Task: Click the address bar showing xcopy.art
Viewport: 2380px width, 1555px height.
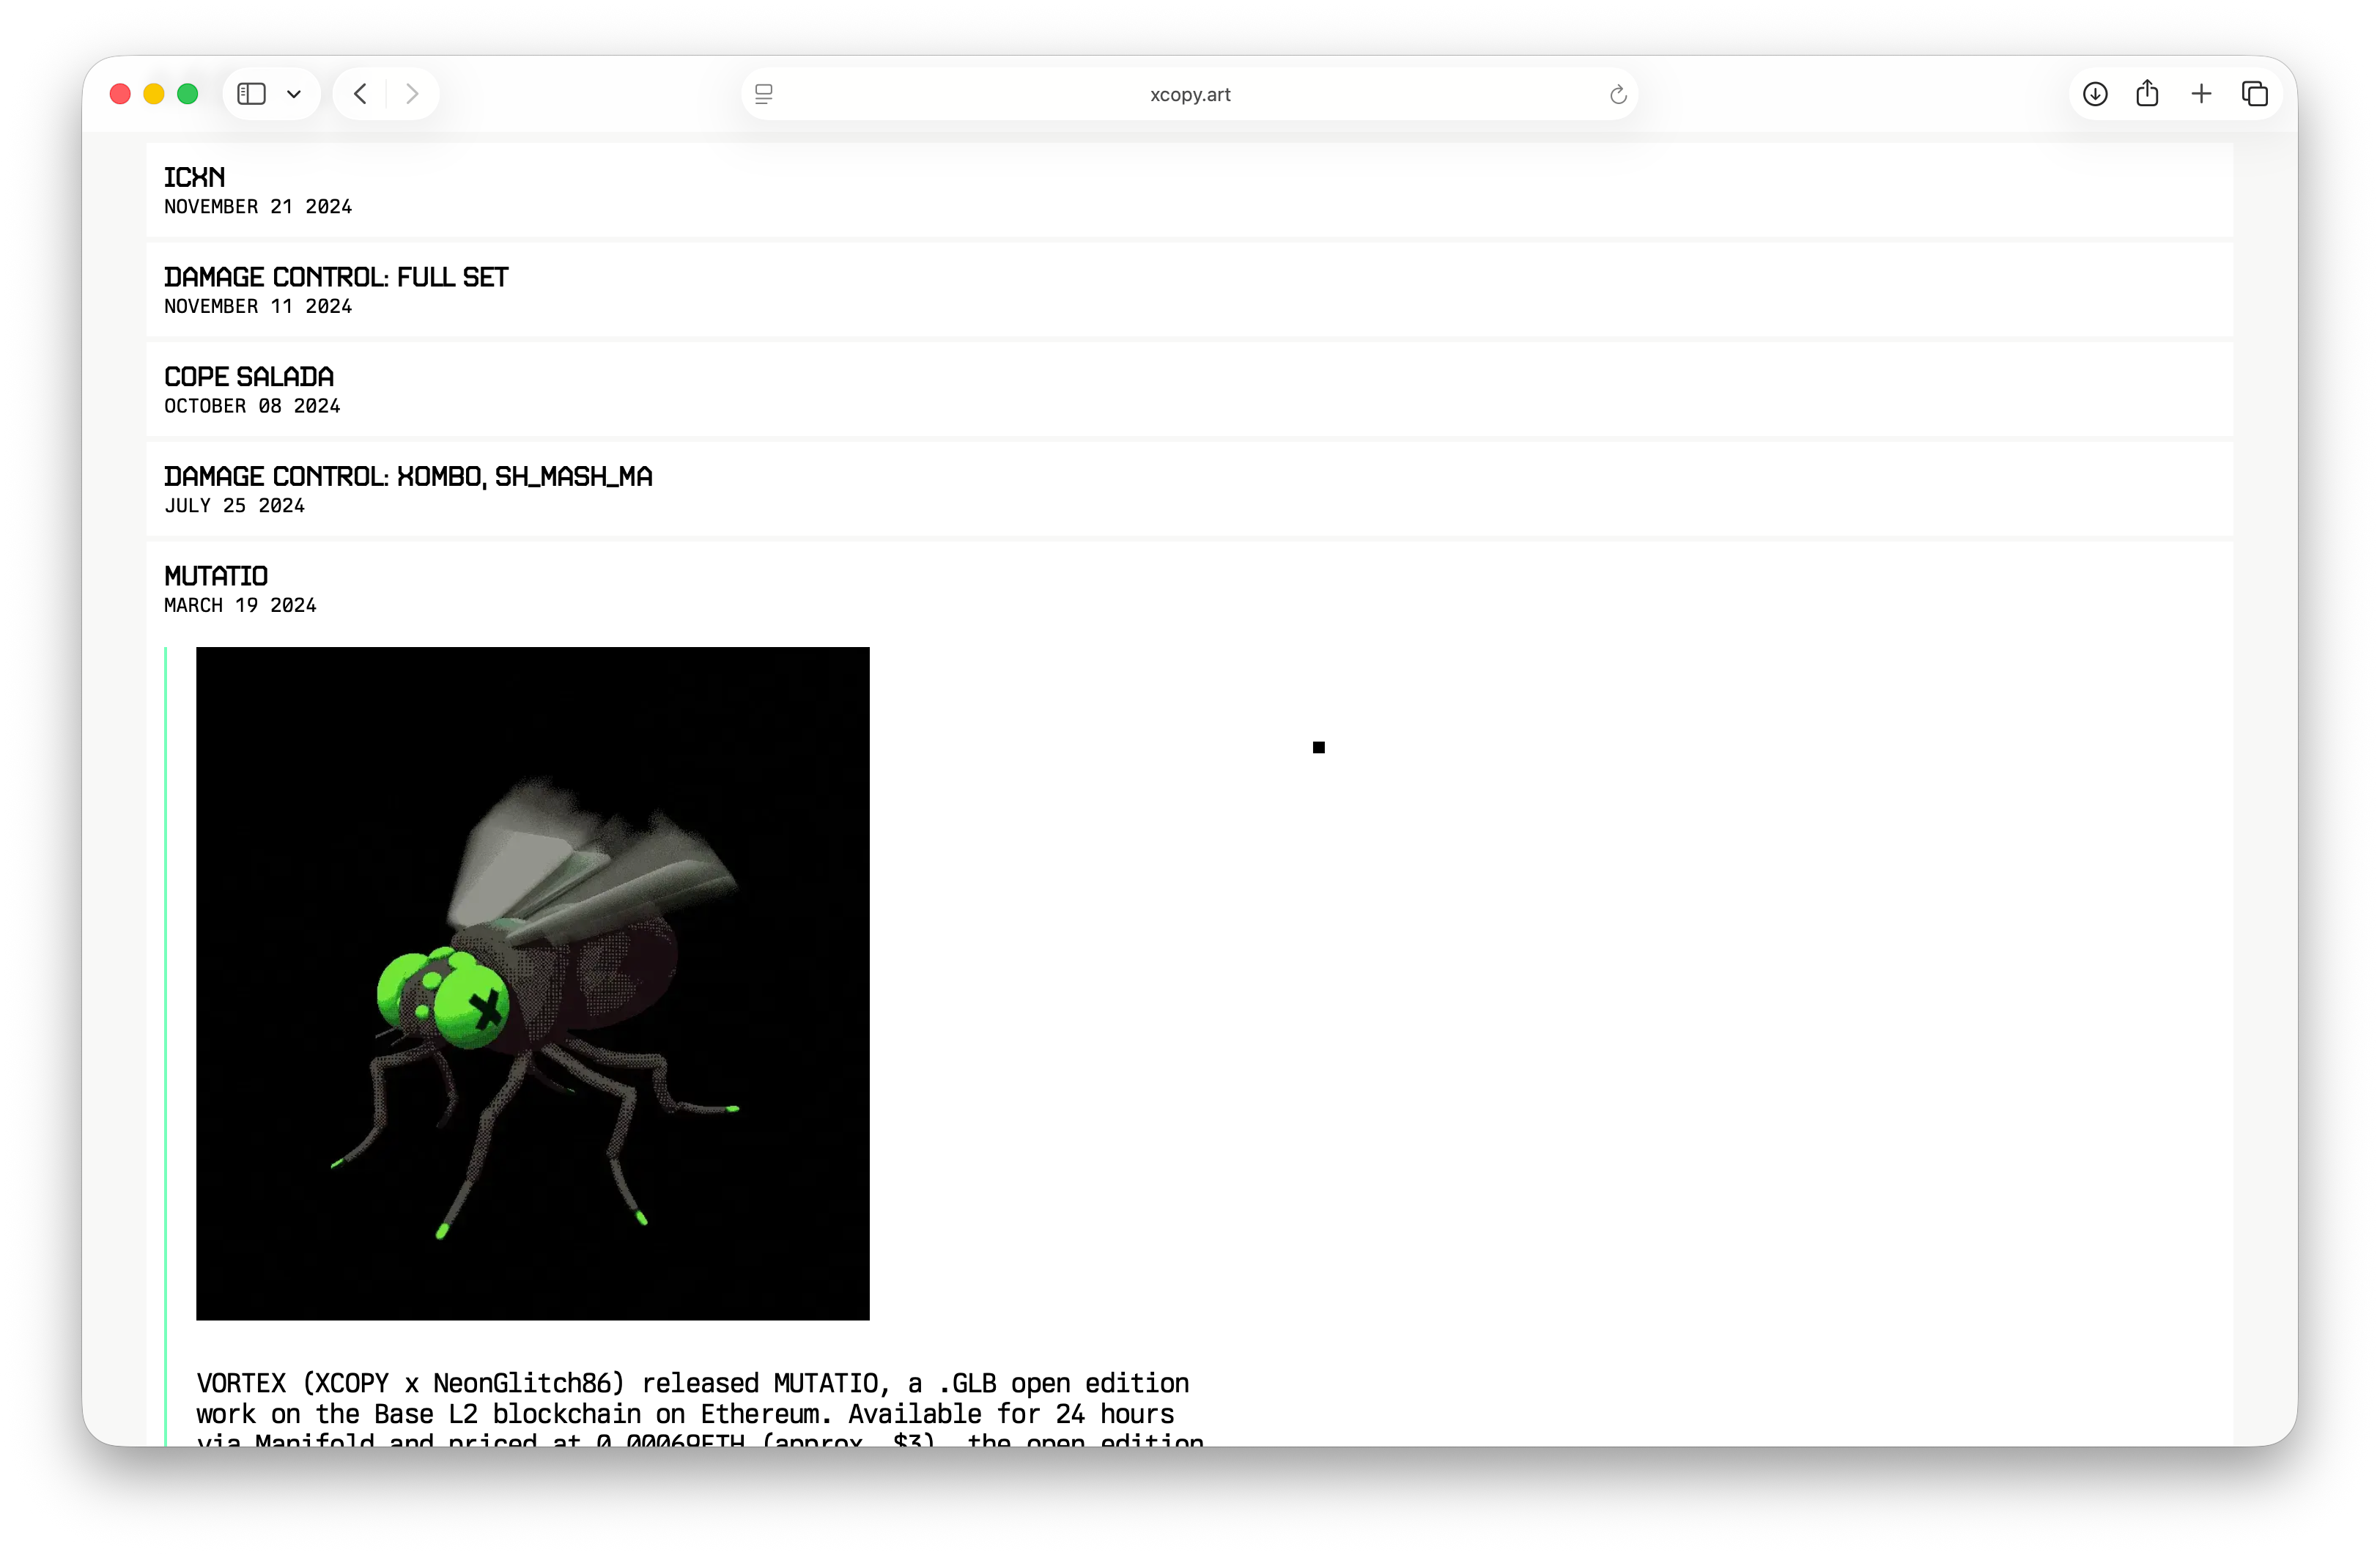Action: pyautogui.click(x=1189, y=94)
